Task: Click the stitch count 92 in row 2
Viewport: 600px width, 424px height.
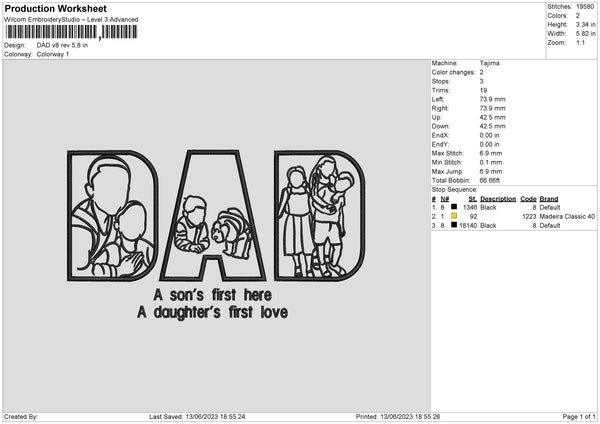Action: [x=474, y=216]
